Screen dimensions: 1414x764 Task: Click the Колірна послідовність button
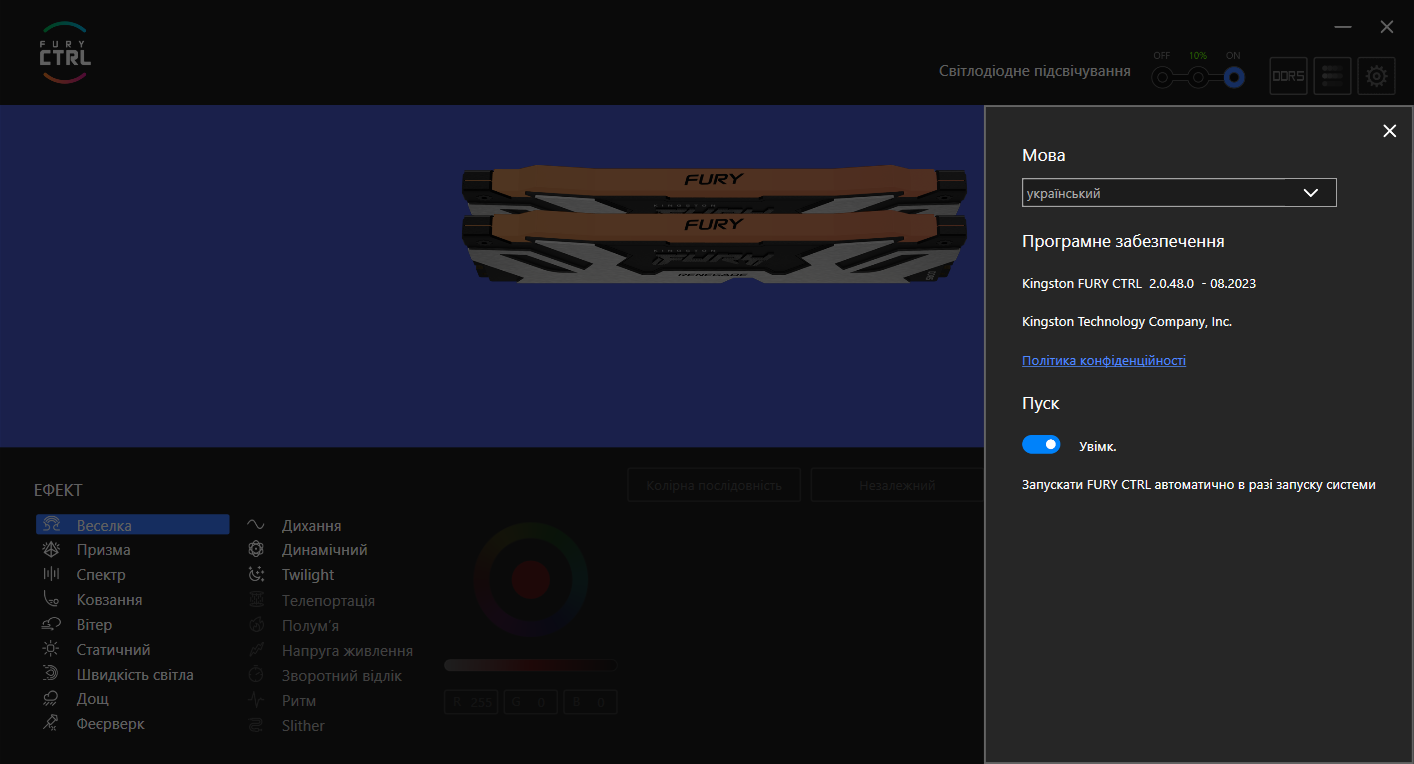click(x=714, y=485)
